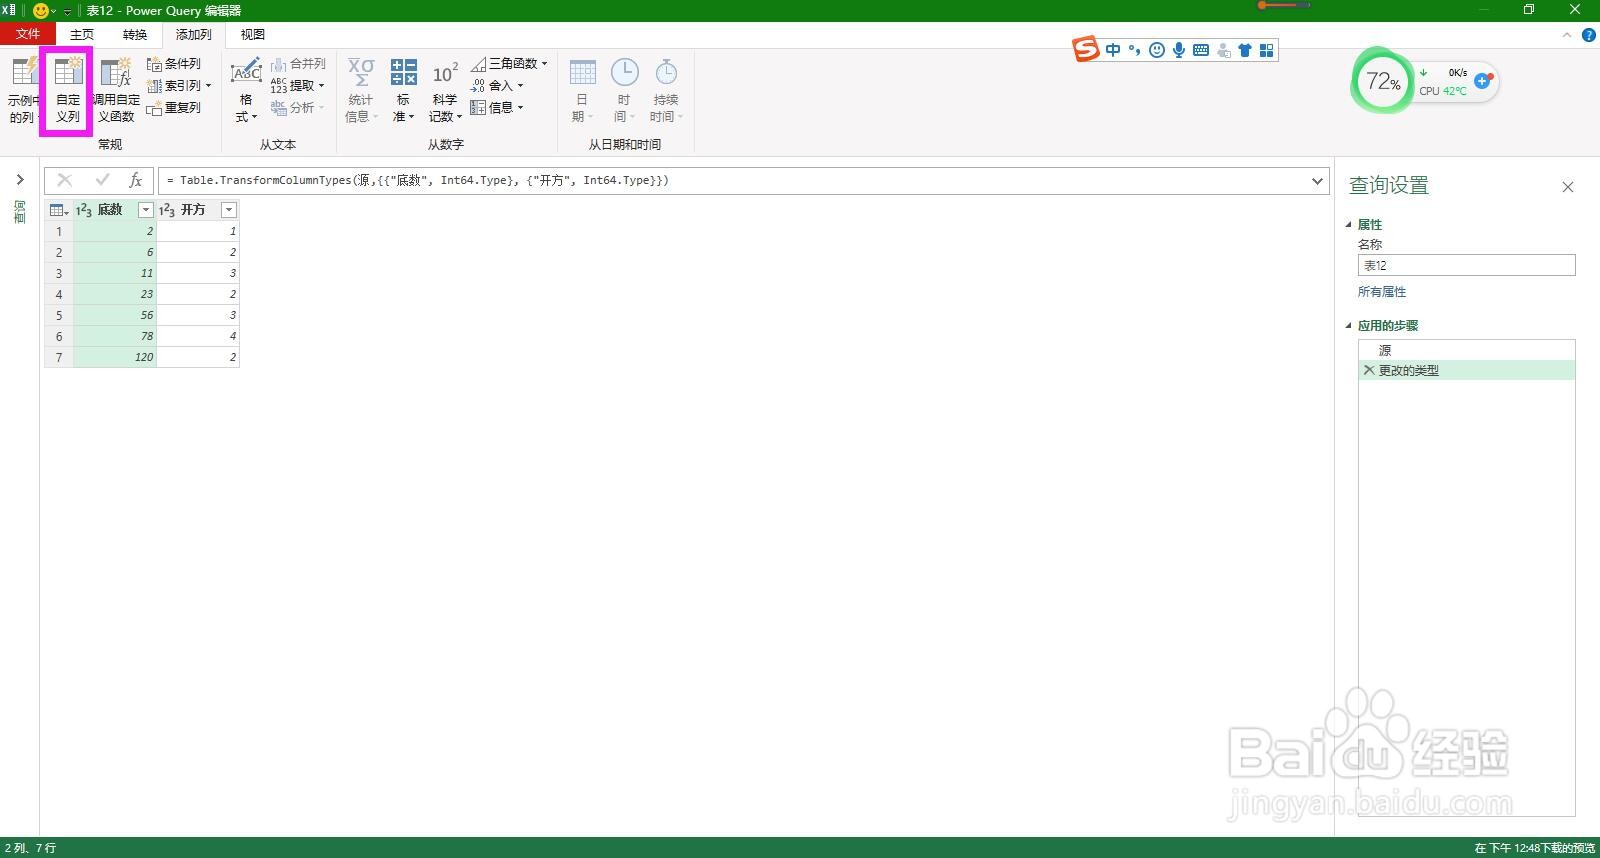This screenshot has height=858, width=1600.
Task: Open the Standard (标准) operations menu
Action: tap(404, 90)
